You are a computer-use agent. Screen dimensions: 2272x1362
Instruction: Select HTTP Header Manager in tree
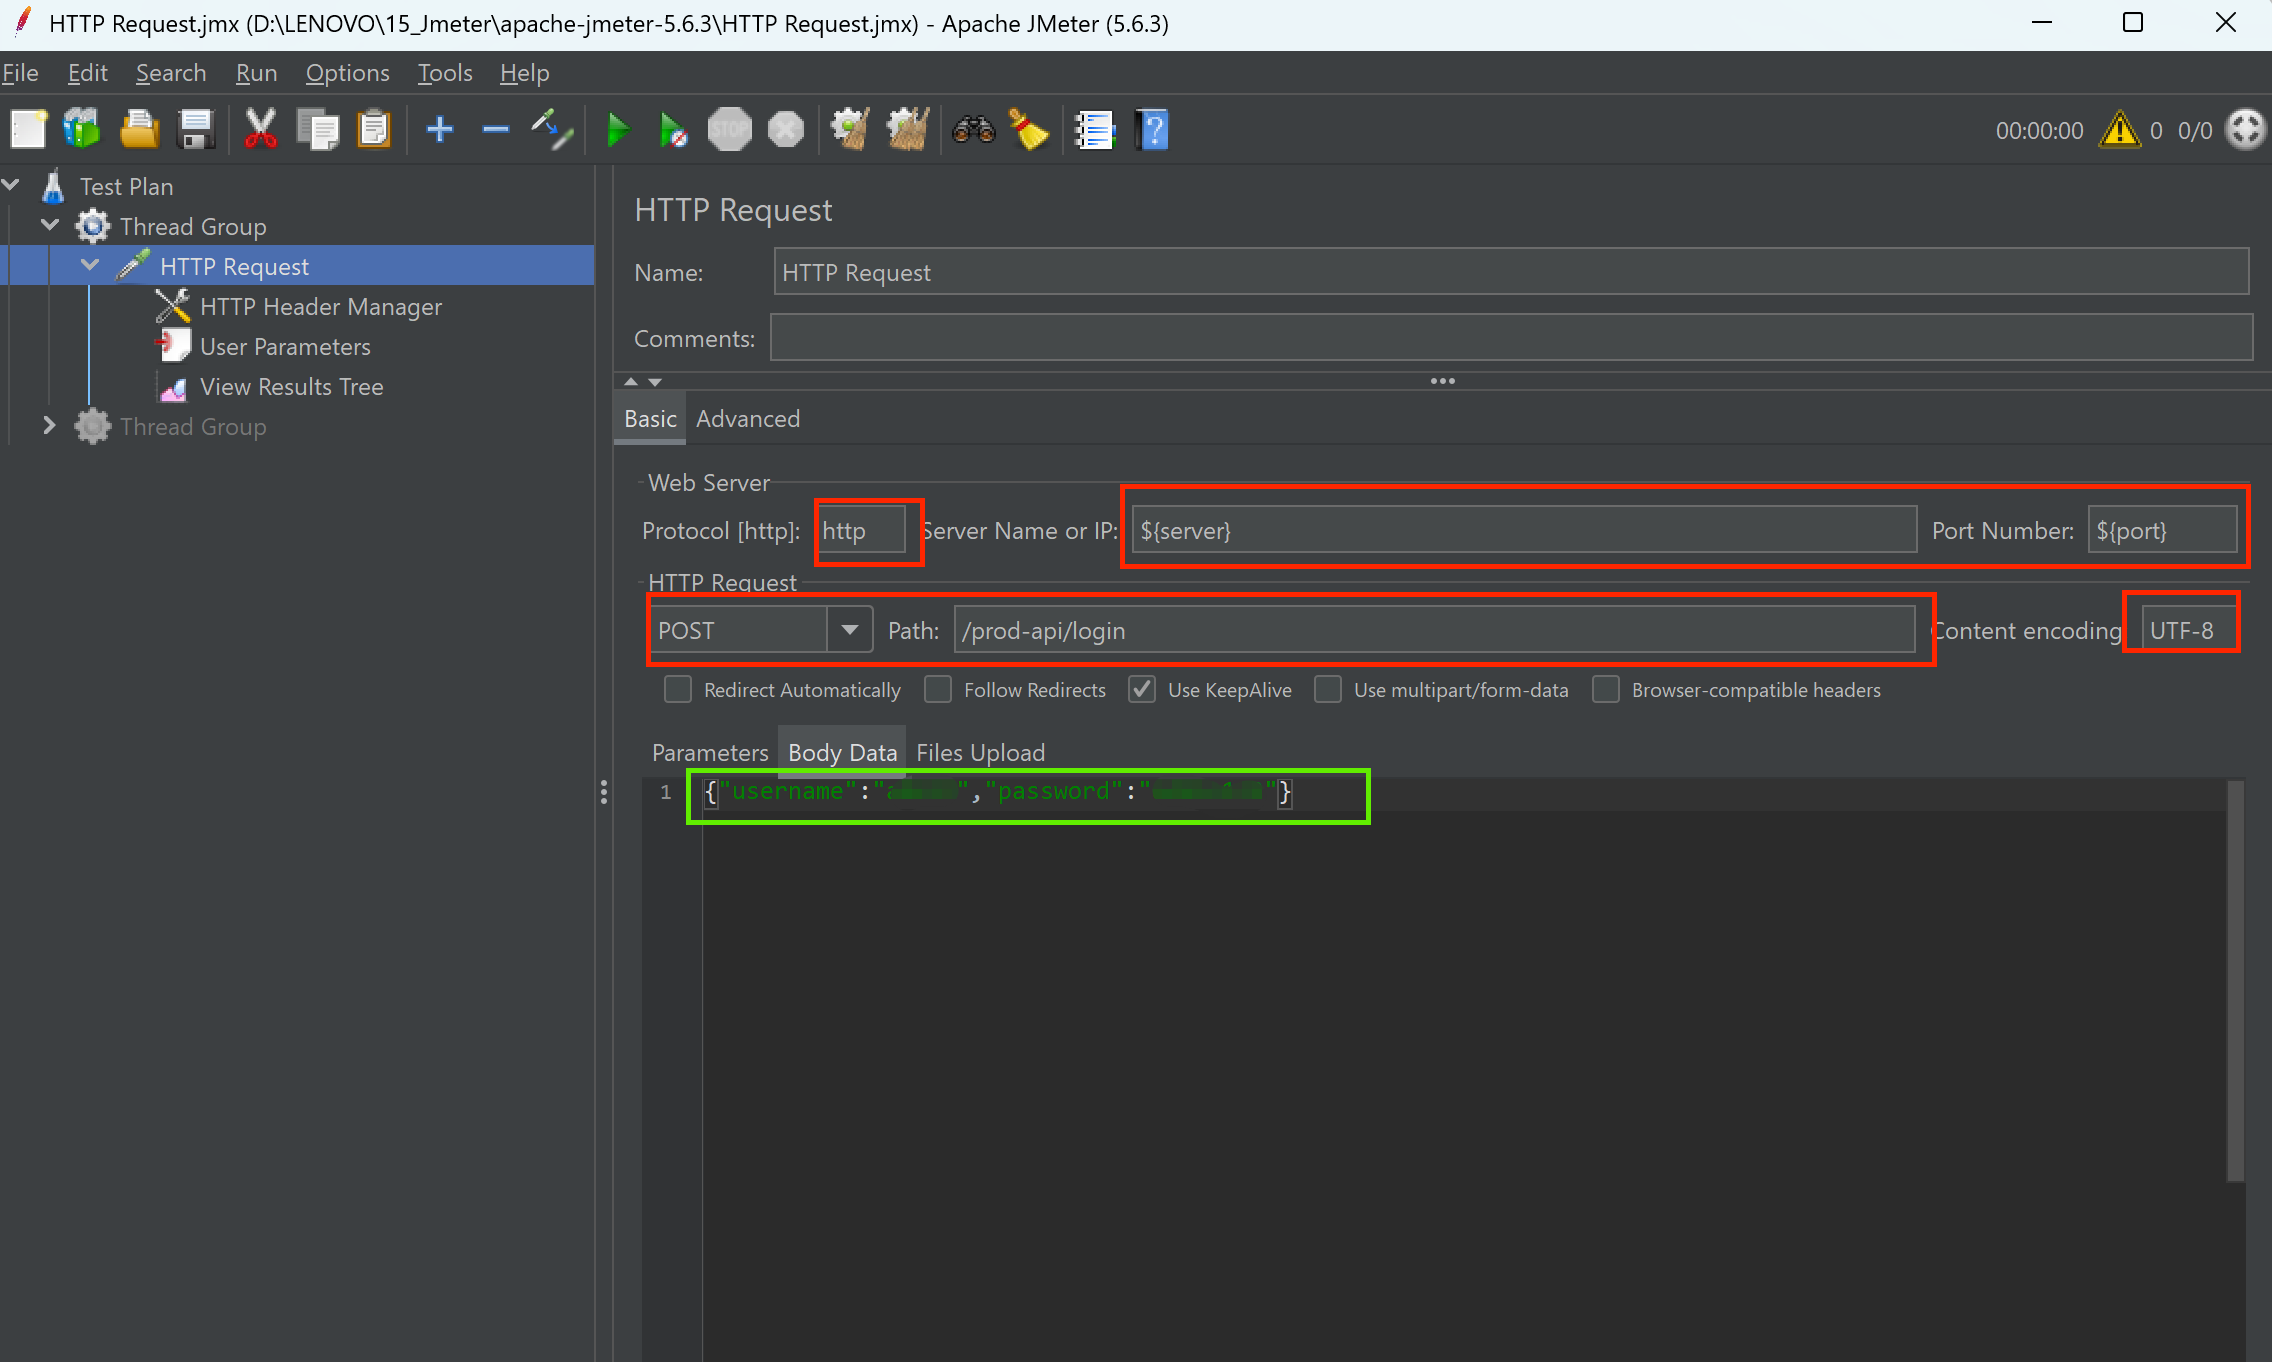pyautogui.click(x=320, y=307)
